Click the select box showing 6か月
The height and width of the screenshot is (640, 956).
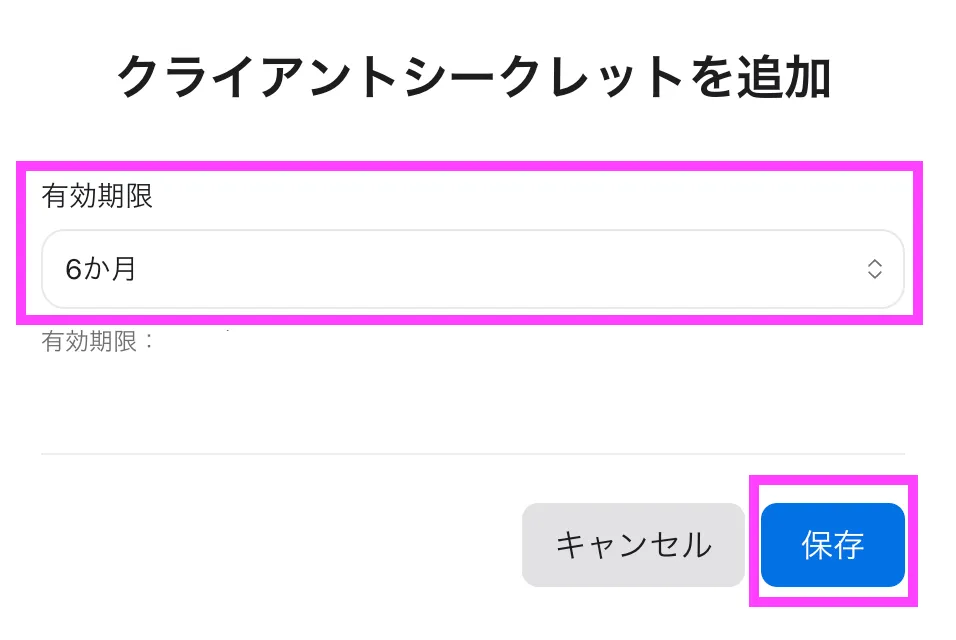pos(472,269)
